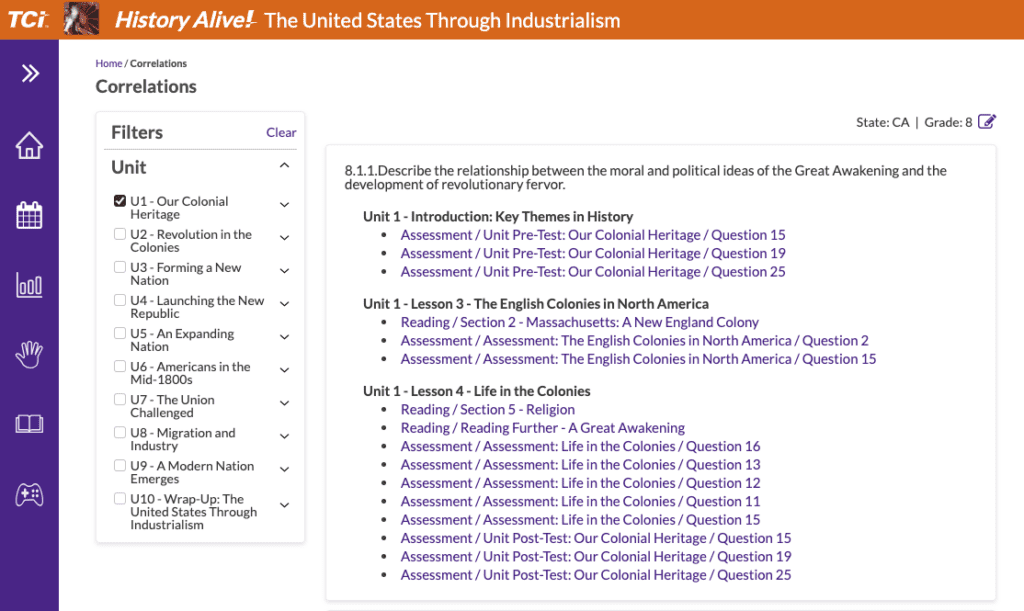Expand U8 - Migration and Industry chevron
Image resolution: width=1024 pixels, height=611 pixels.
pyautogui.click(x=284, y=436)
